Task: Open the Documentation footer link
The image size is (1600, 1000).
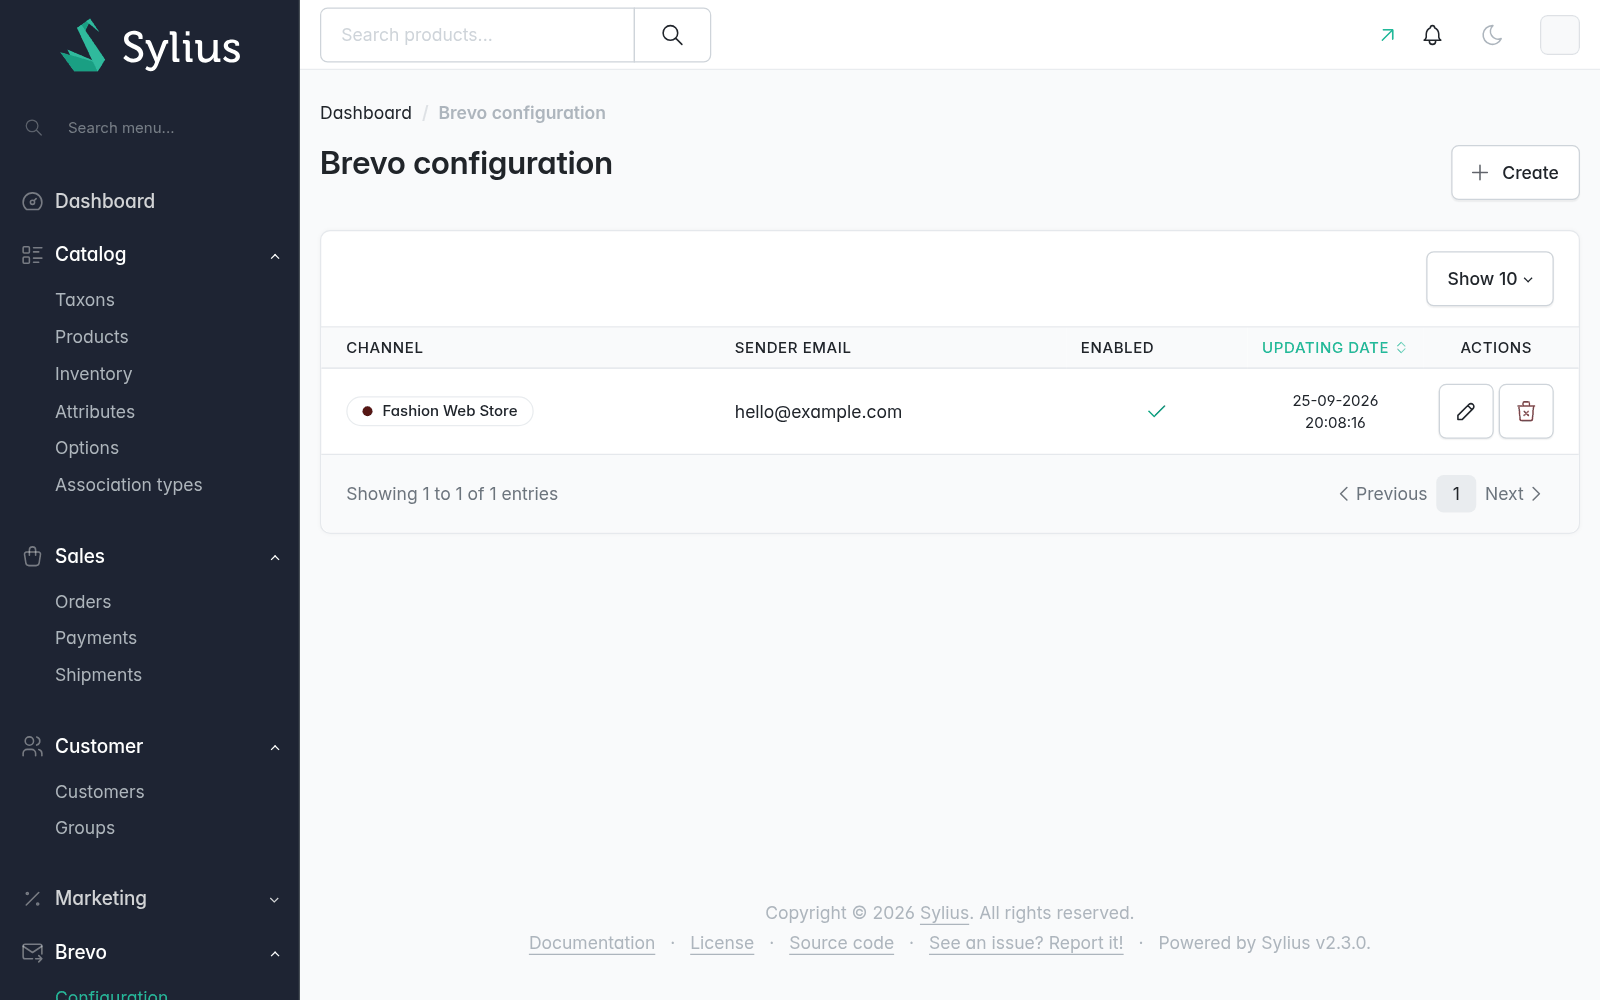Action: click(592, 943)
